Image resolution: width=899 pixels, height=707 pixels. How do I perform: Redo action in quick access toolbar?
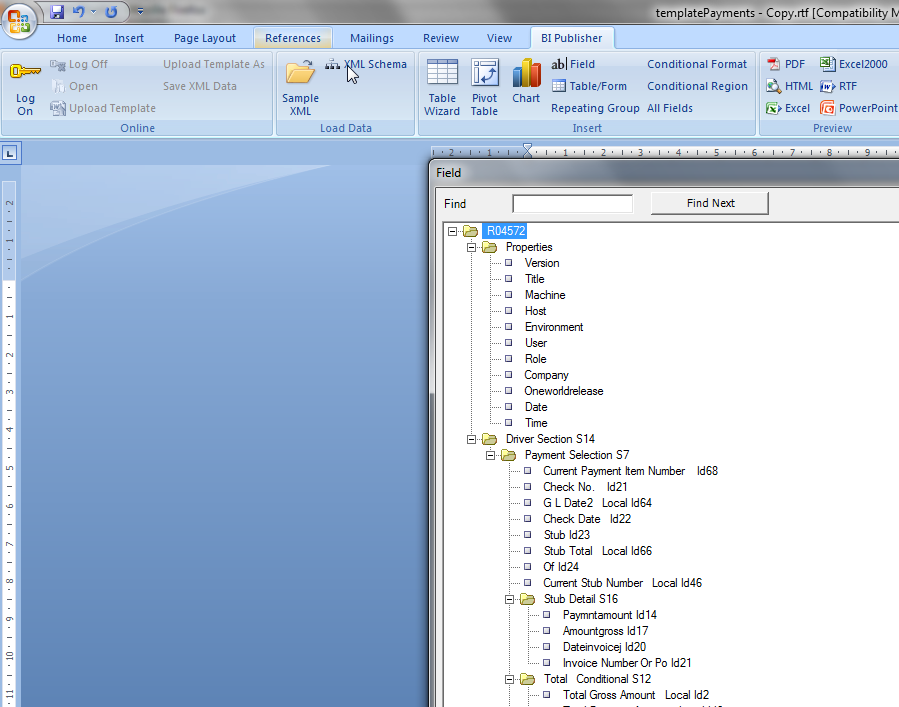coord(111,11)
